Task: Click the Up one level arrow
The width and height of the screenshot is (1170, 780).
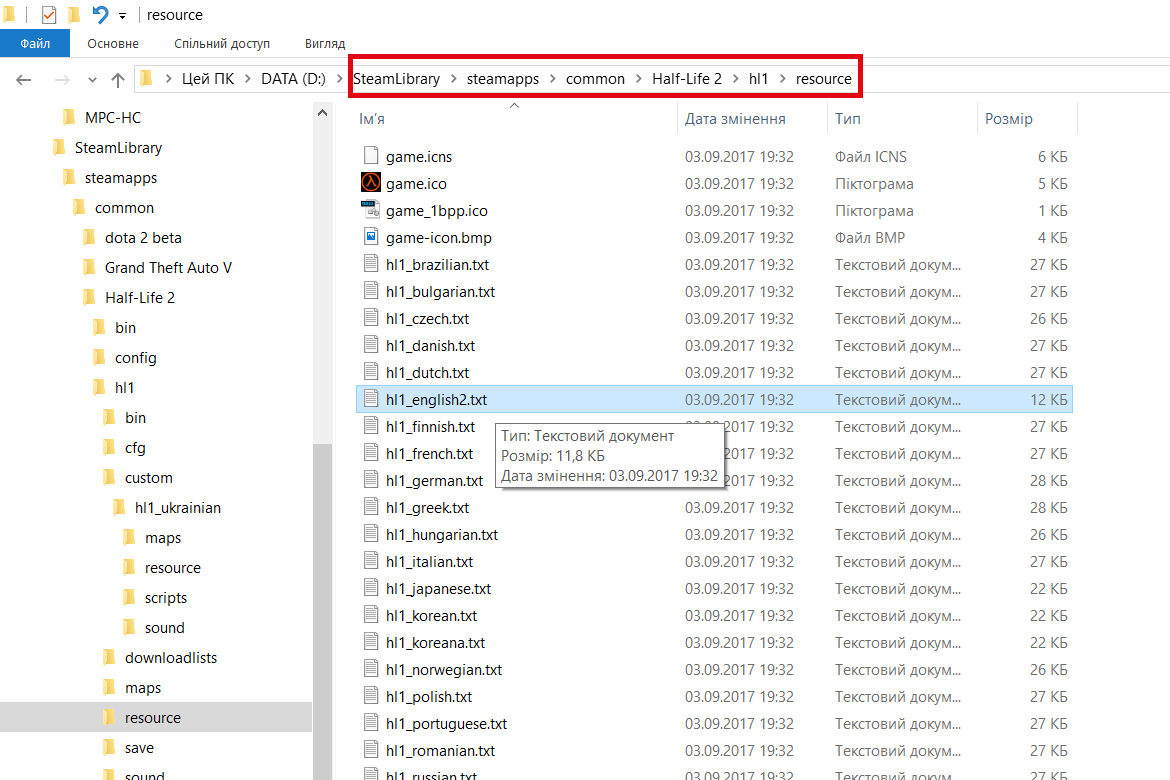Action: coord(118,79)
